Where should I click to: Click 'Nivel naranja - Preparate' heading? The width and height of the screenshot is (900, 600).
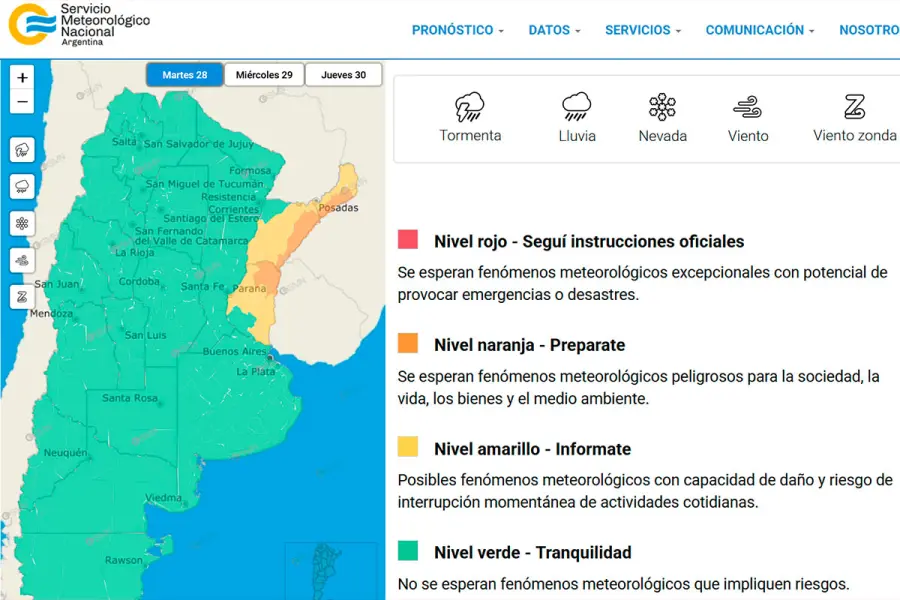pos(529,345)
